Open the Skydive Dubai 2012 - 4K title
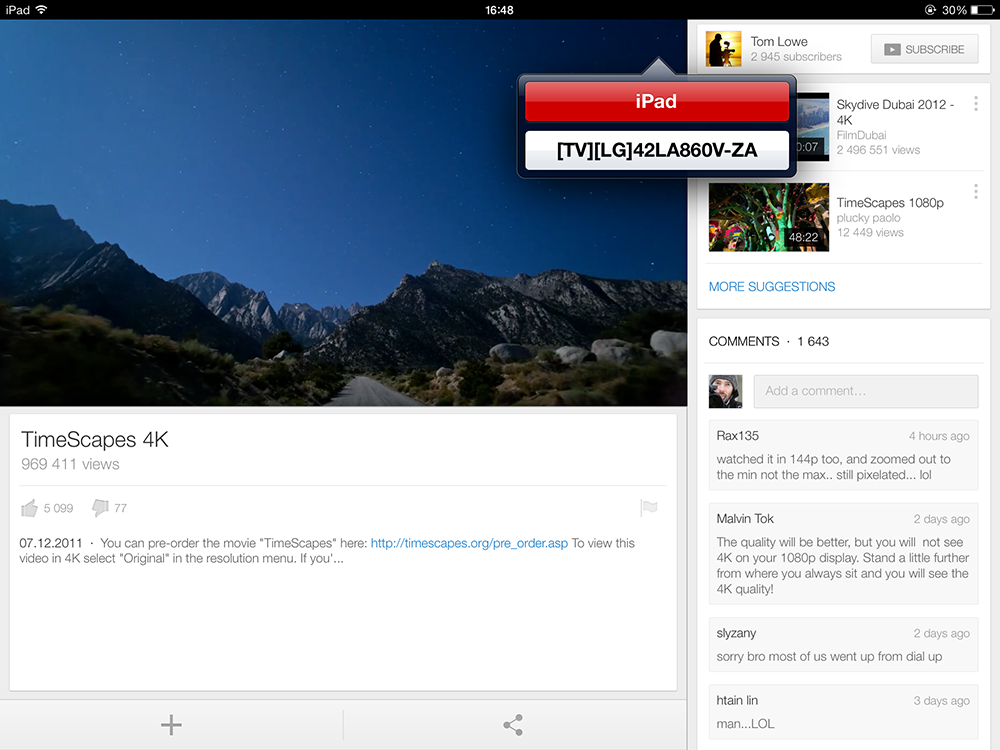This screenshot has height=750, width=1000. [895, 112]
